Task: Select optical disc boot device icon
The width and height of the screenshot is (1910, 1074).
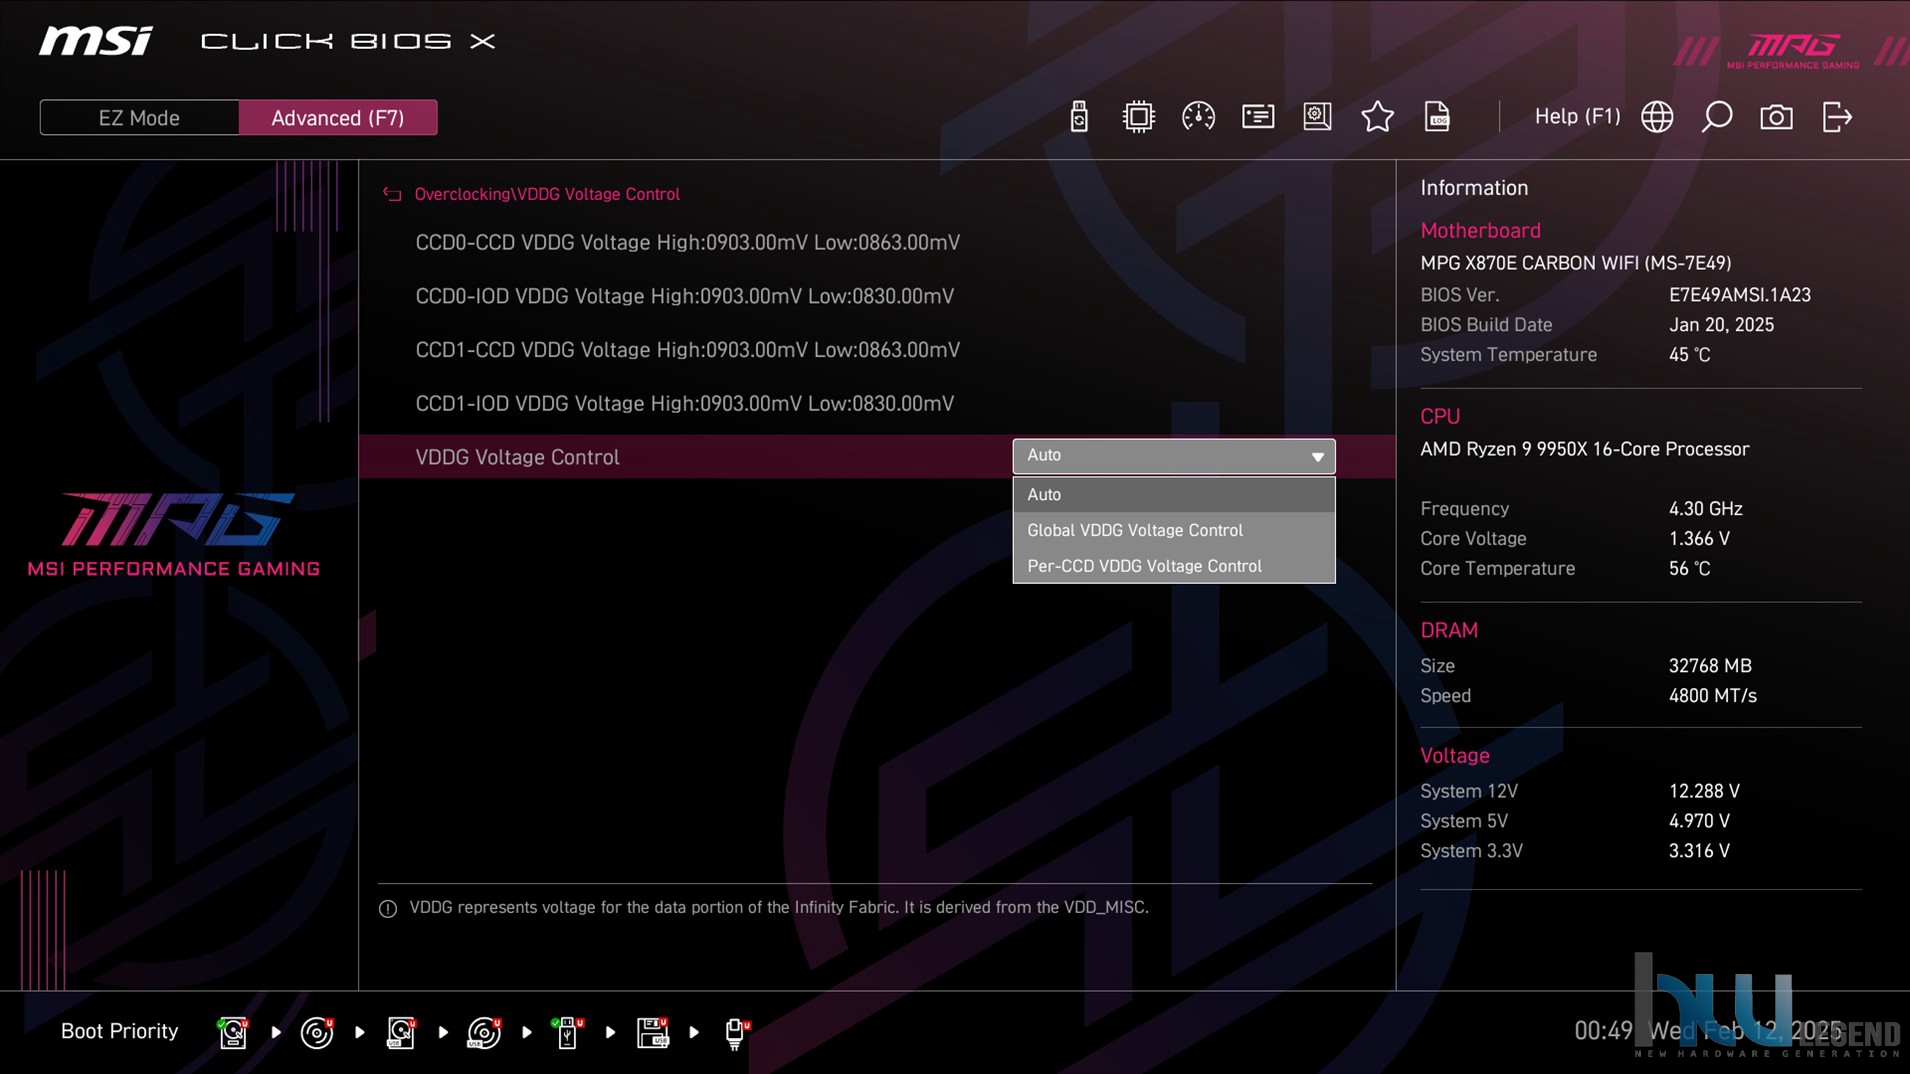Action: 317,1032
